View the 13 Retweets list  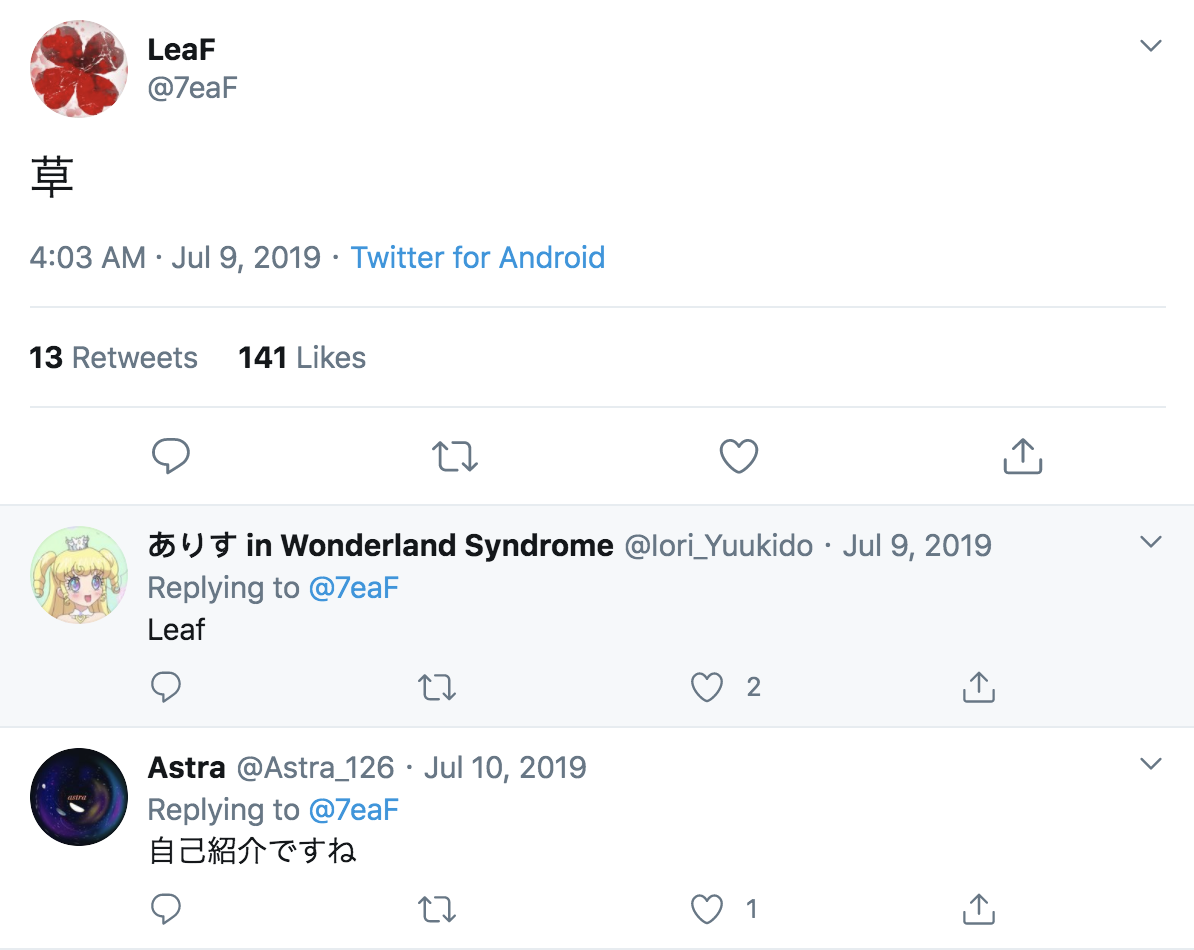click(113, 358)
